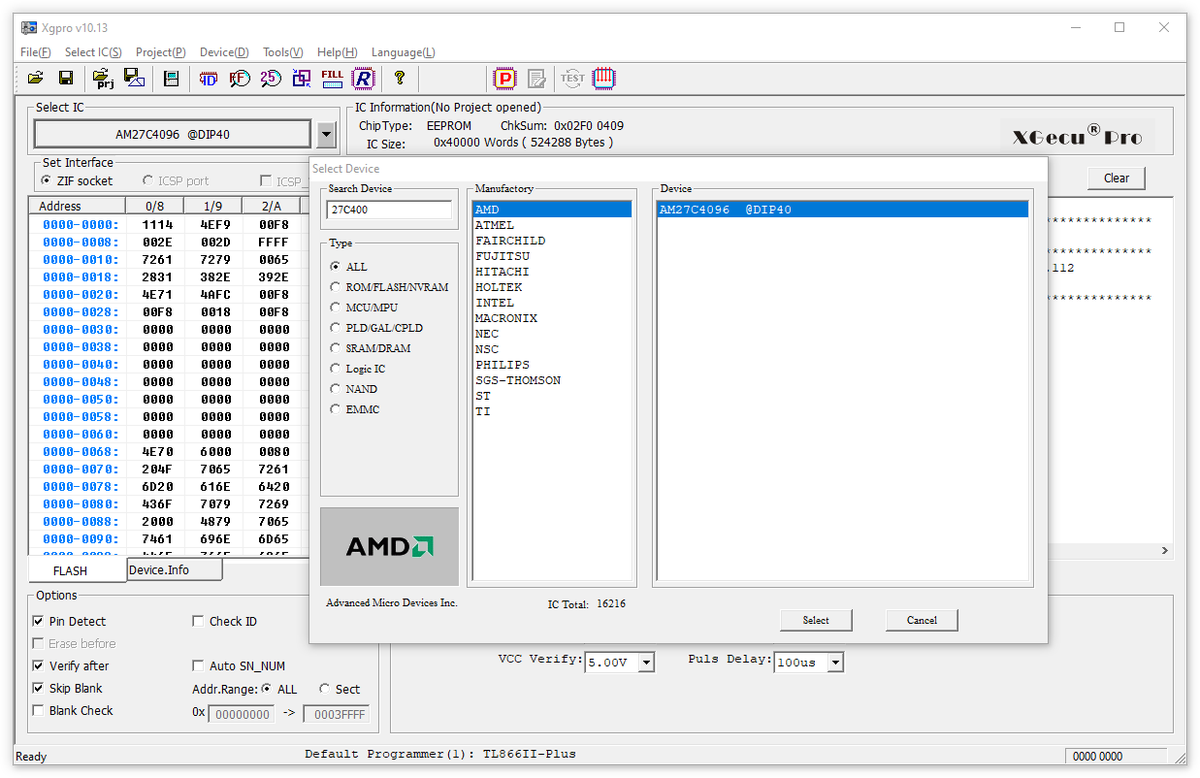Choose the NAND type radio option
Image resolution: width=1200 pixels, height=778 pixels.
(337, 389)
